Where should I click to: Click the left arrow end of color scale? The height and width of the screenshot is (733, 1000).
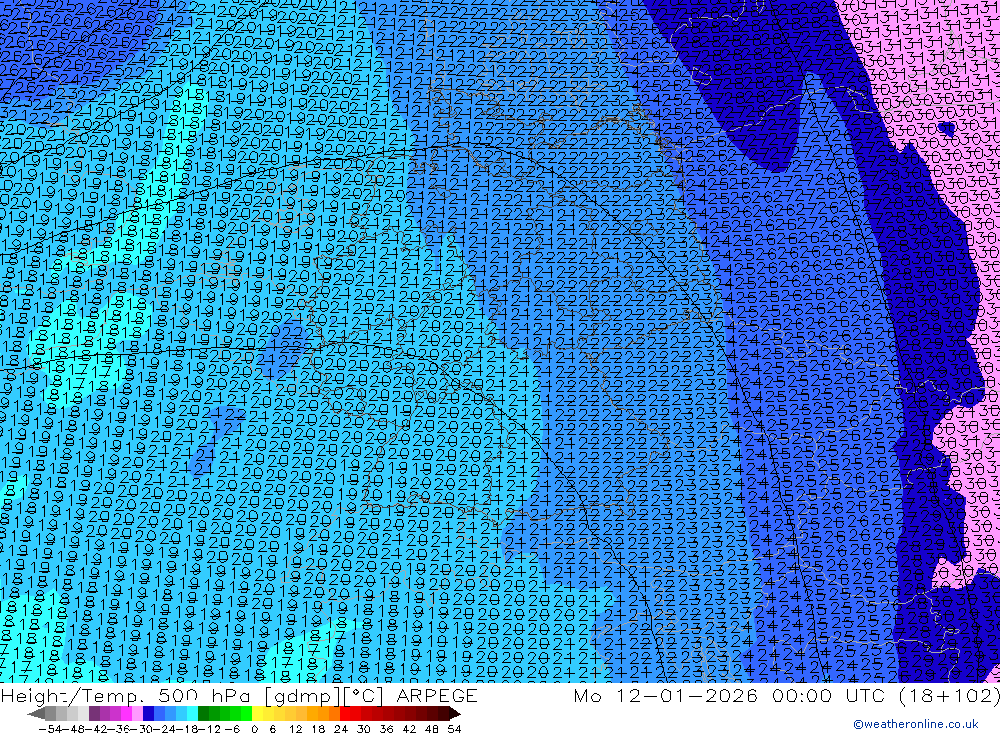click(x=36, y=714)
